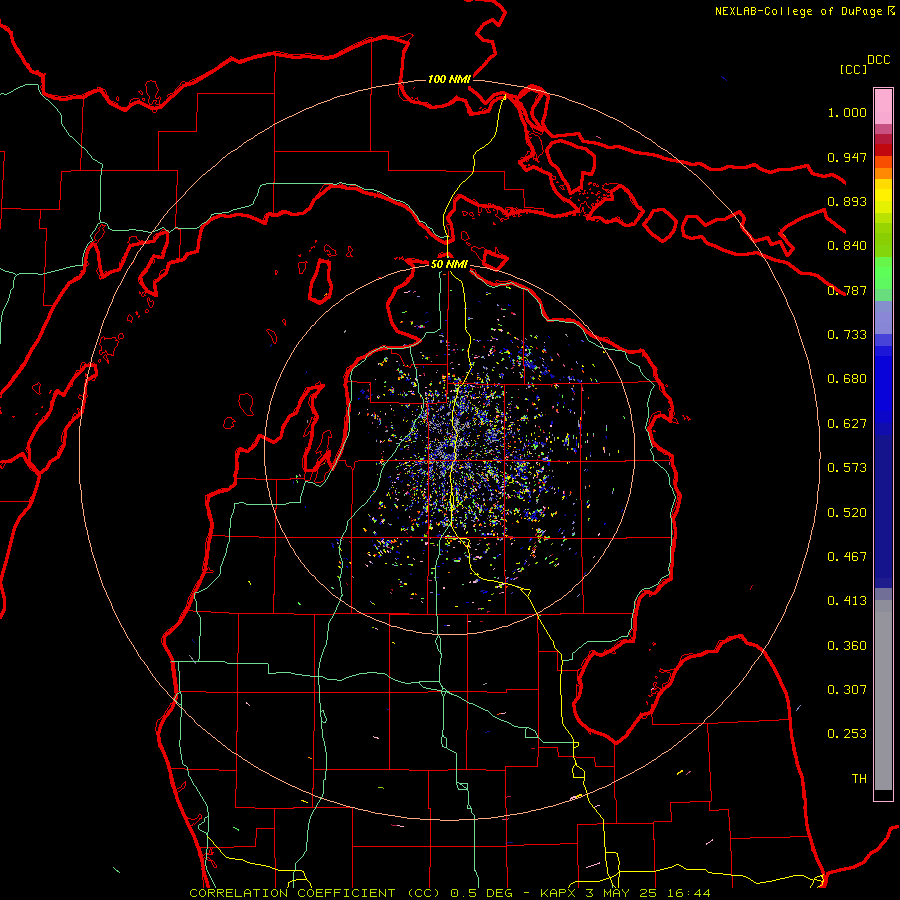Click the 0.733 scale value
The height and width of the screenshot is (900, 900).
coord(847,335)
